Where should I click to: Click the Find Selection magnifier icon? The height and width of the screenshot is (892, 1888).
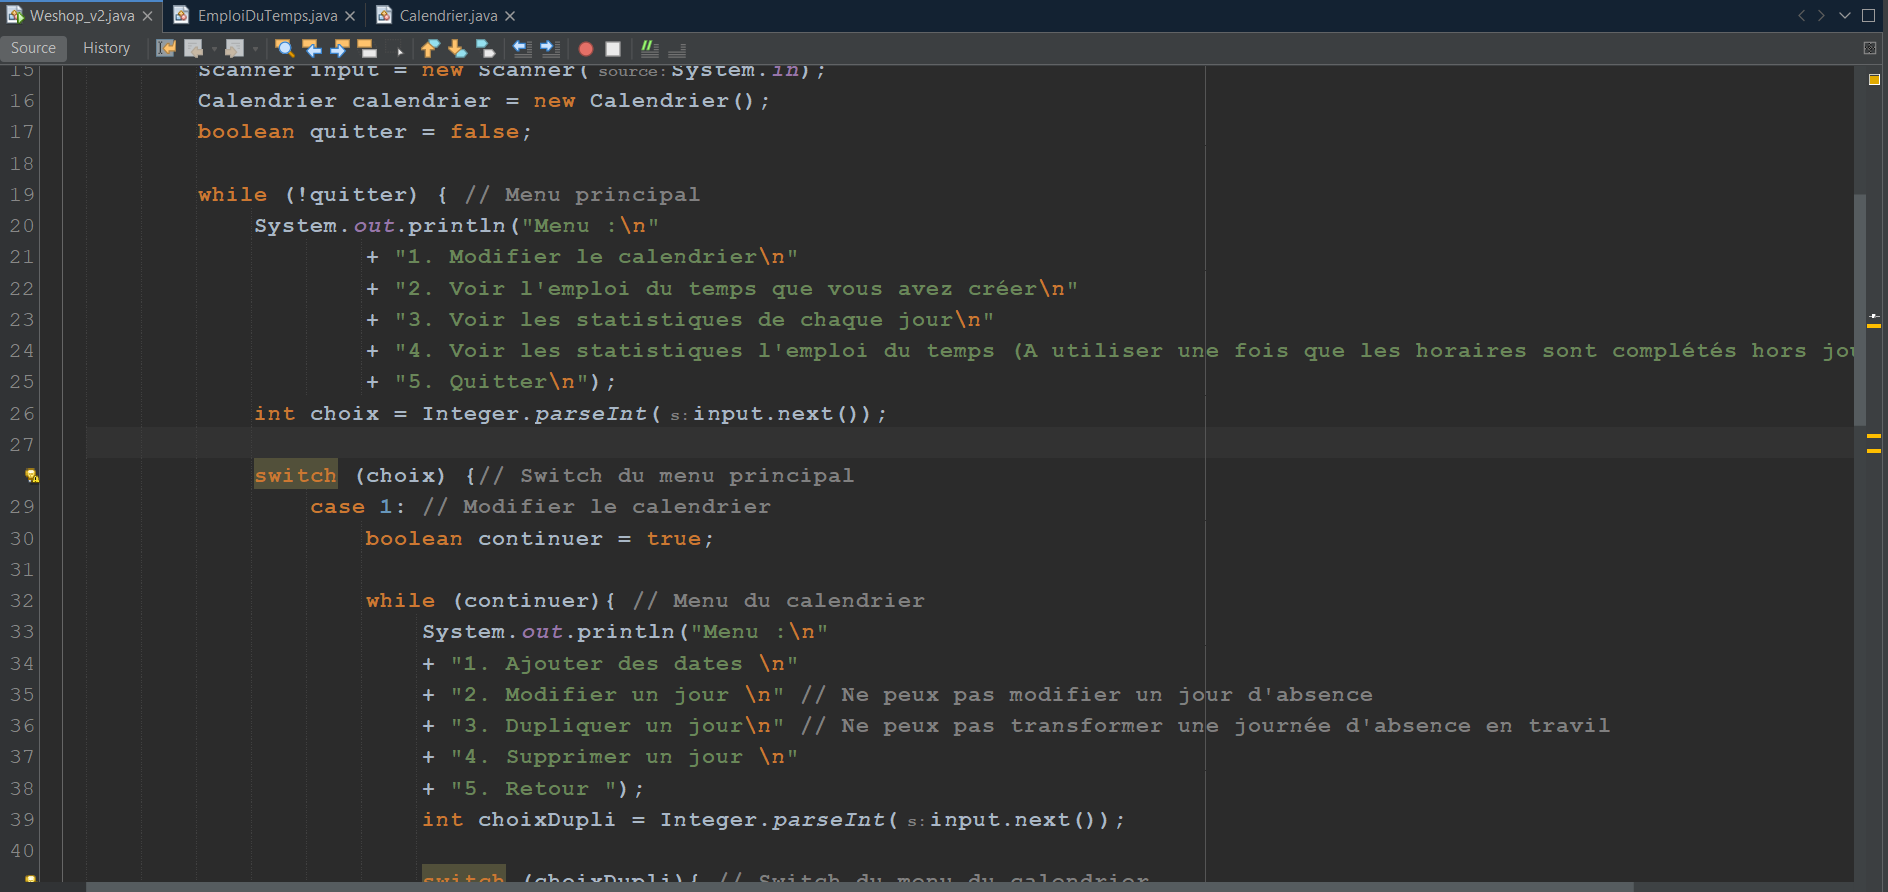(284, 48)
